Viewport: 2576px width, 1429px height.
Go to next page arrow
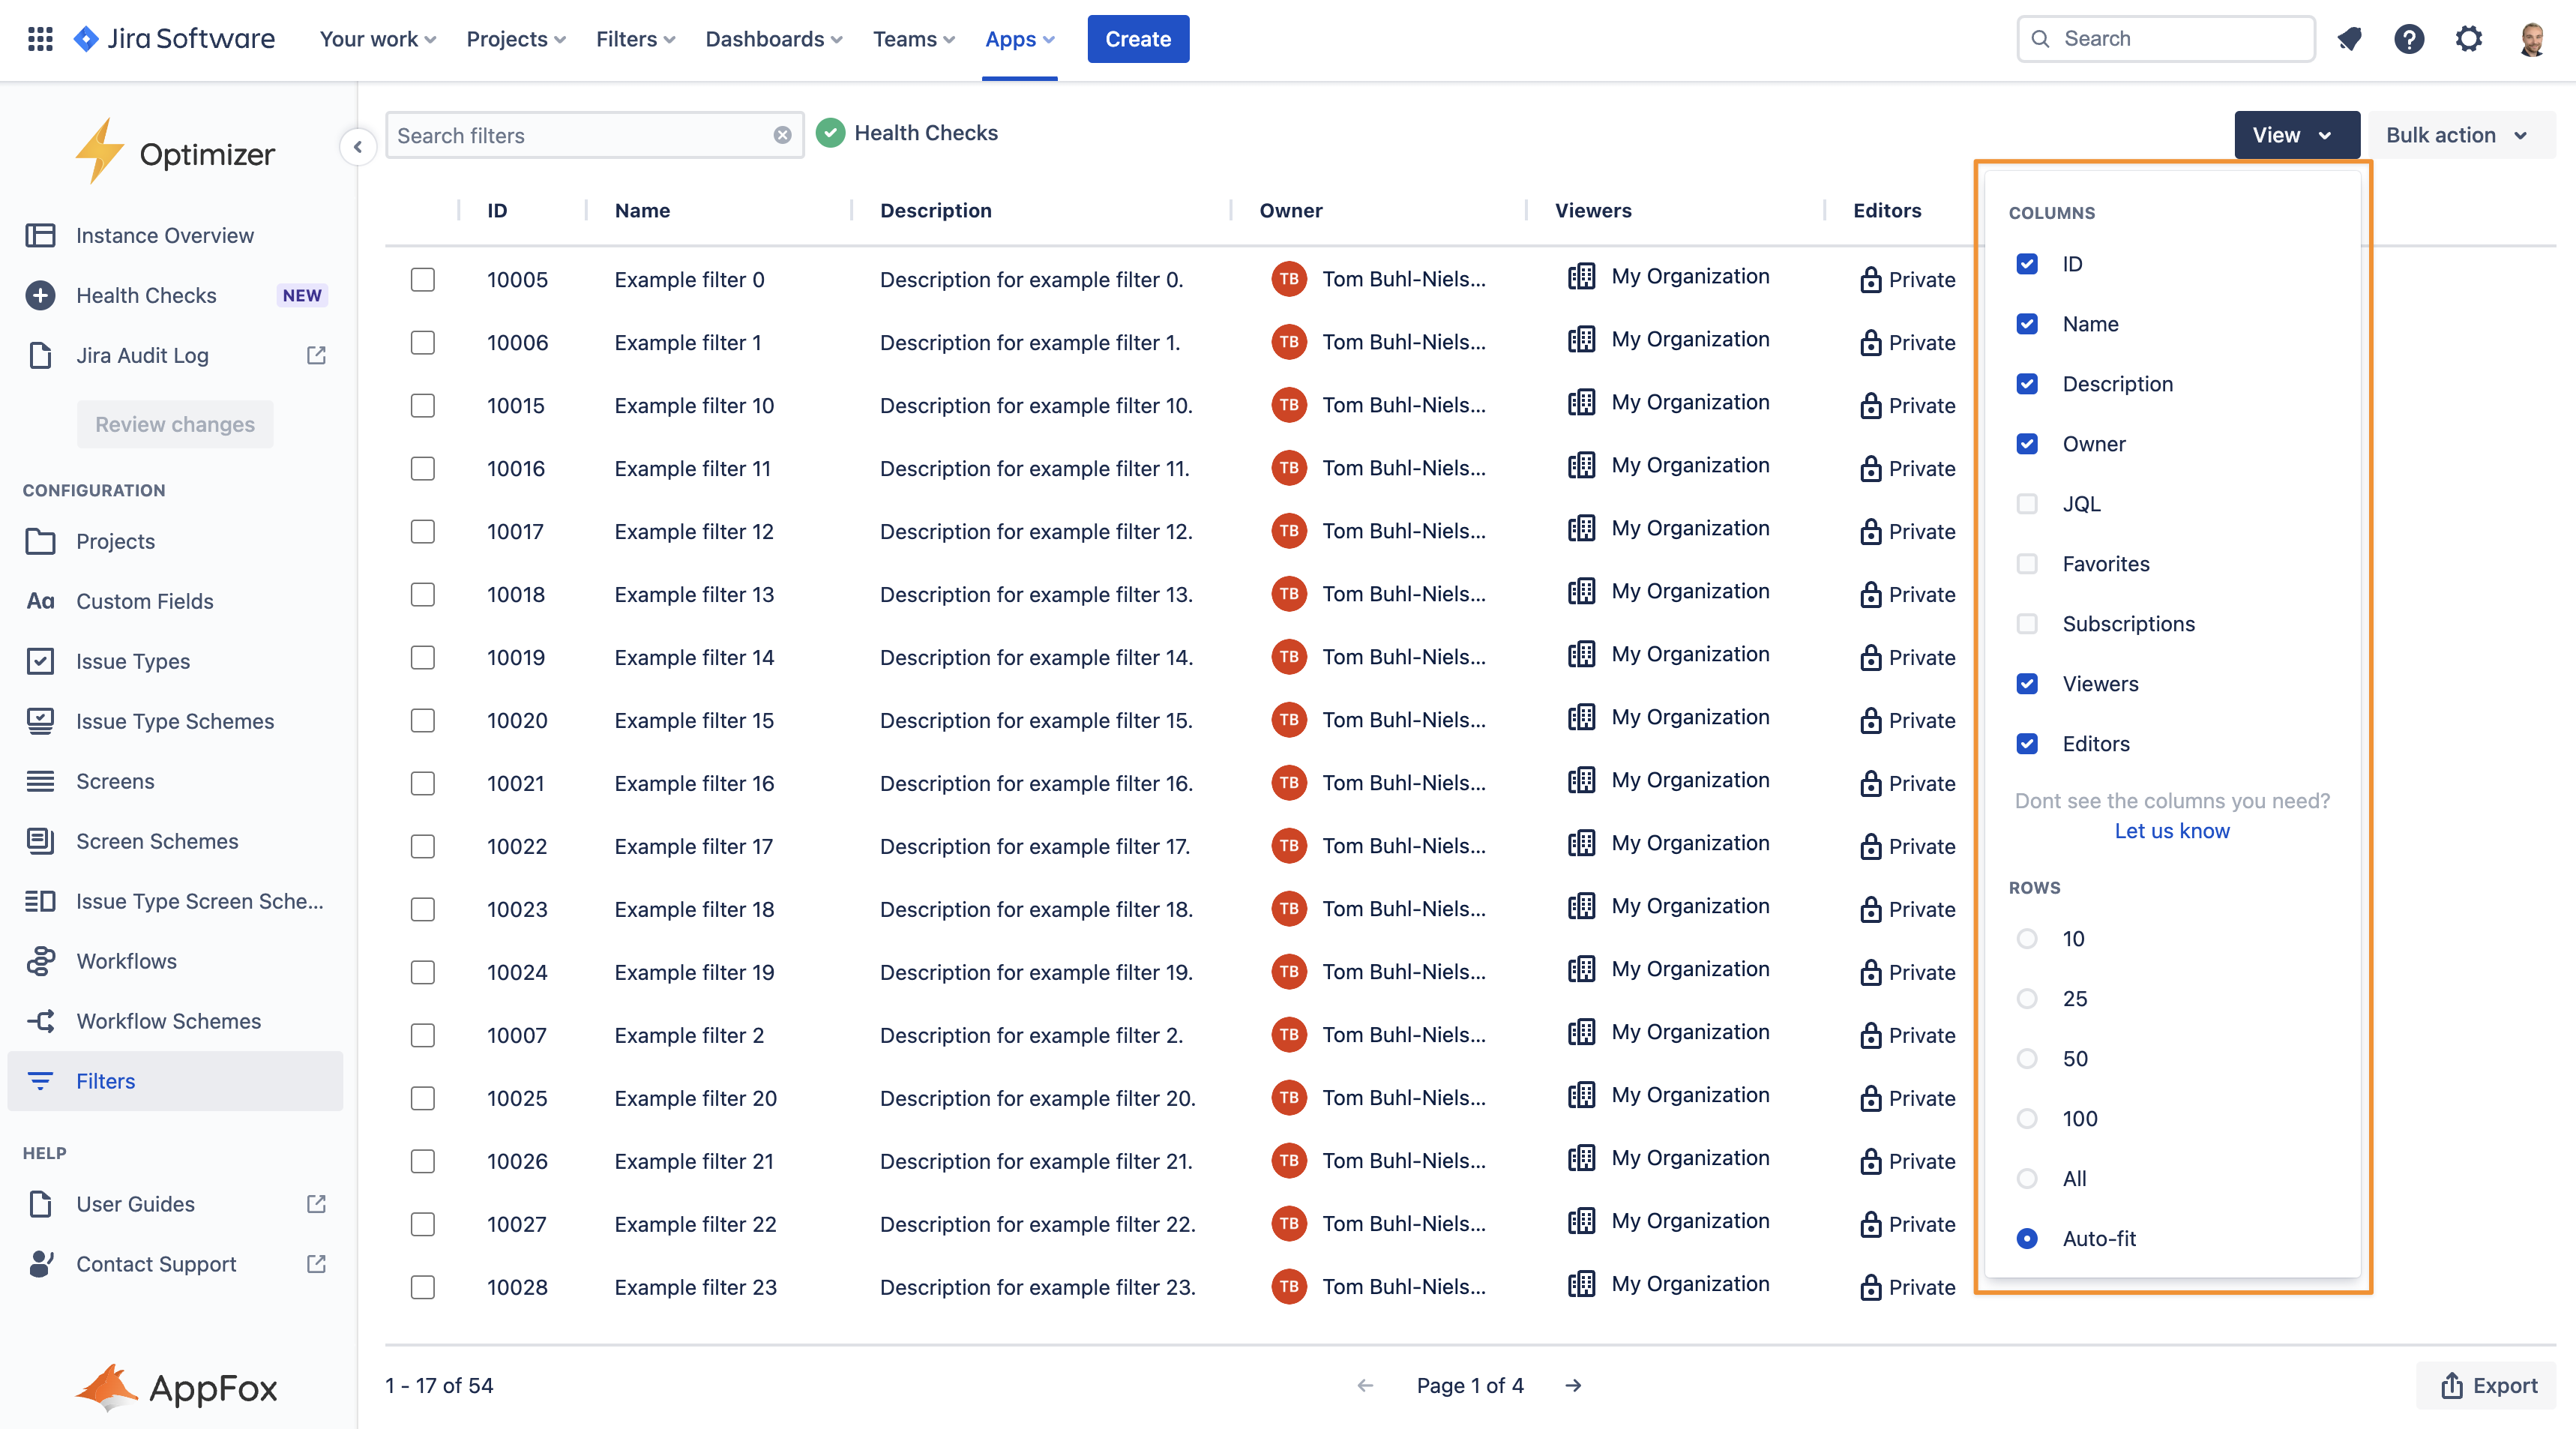click(x=1573, y=1385)
